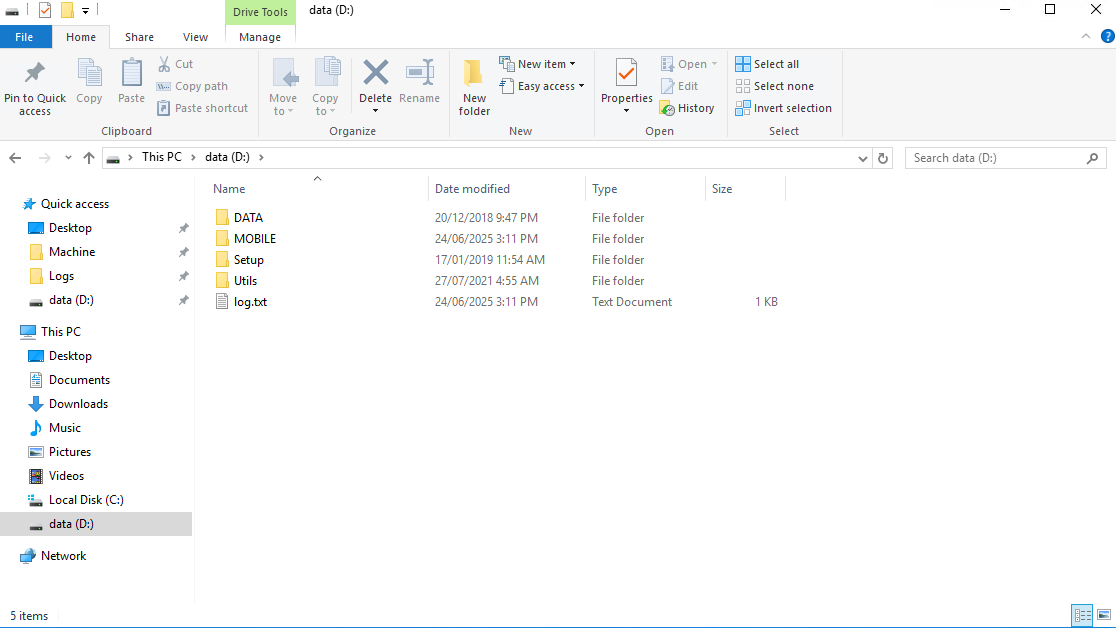Sort files by Date modified column
This screenshot has height=628, width=1116.
click(472, 189)
